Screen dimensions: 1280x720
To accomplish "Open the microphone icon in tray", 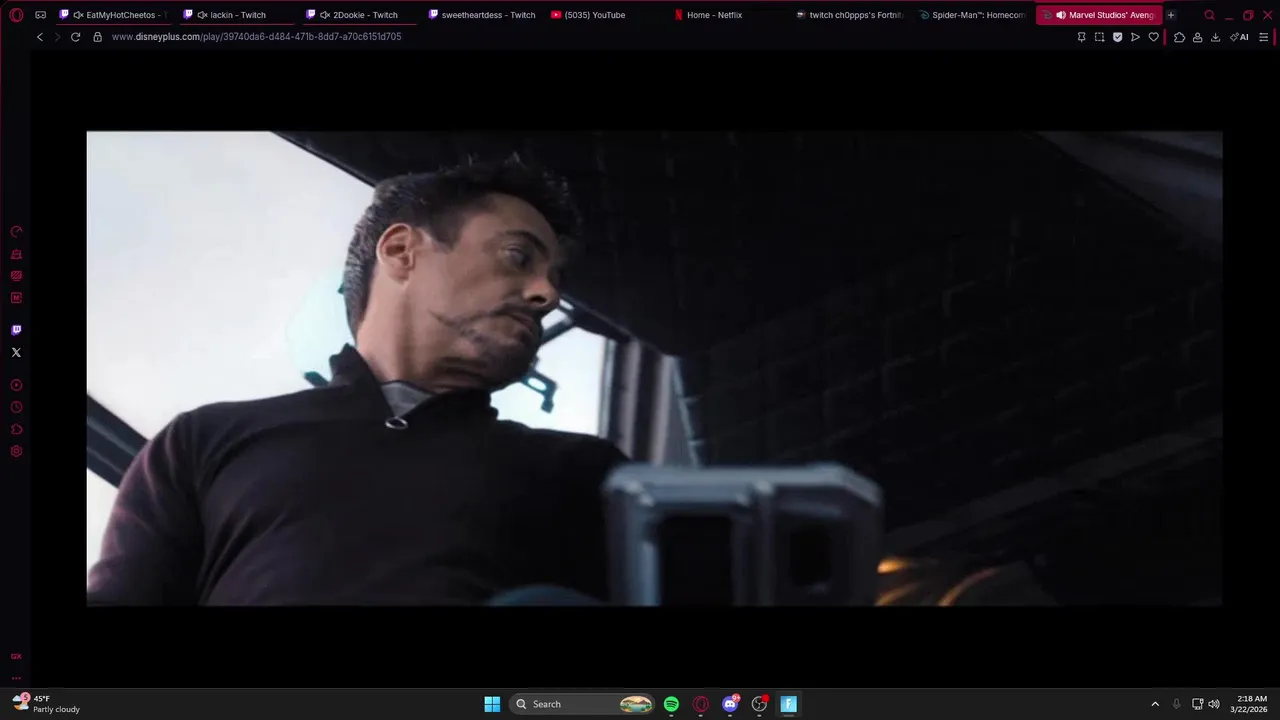I will (1176, 704).
